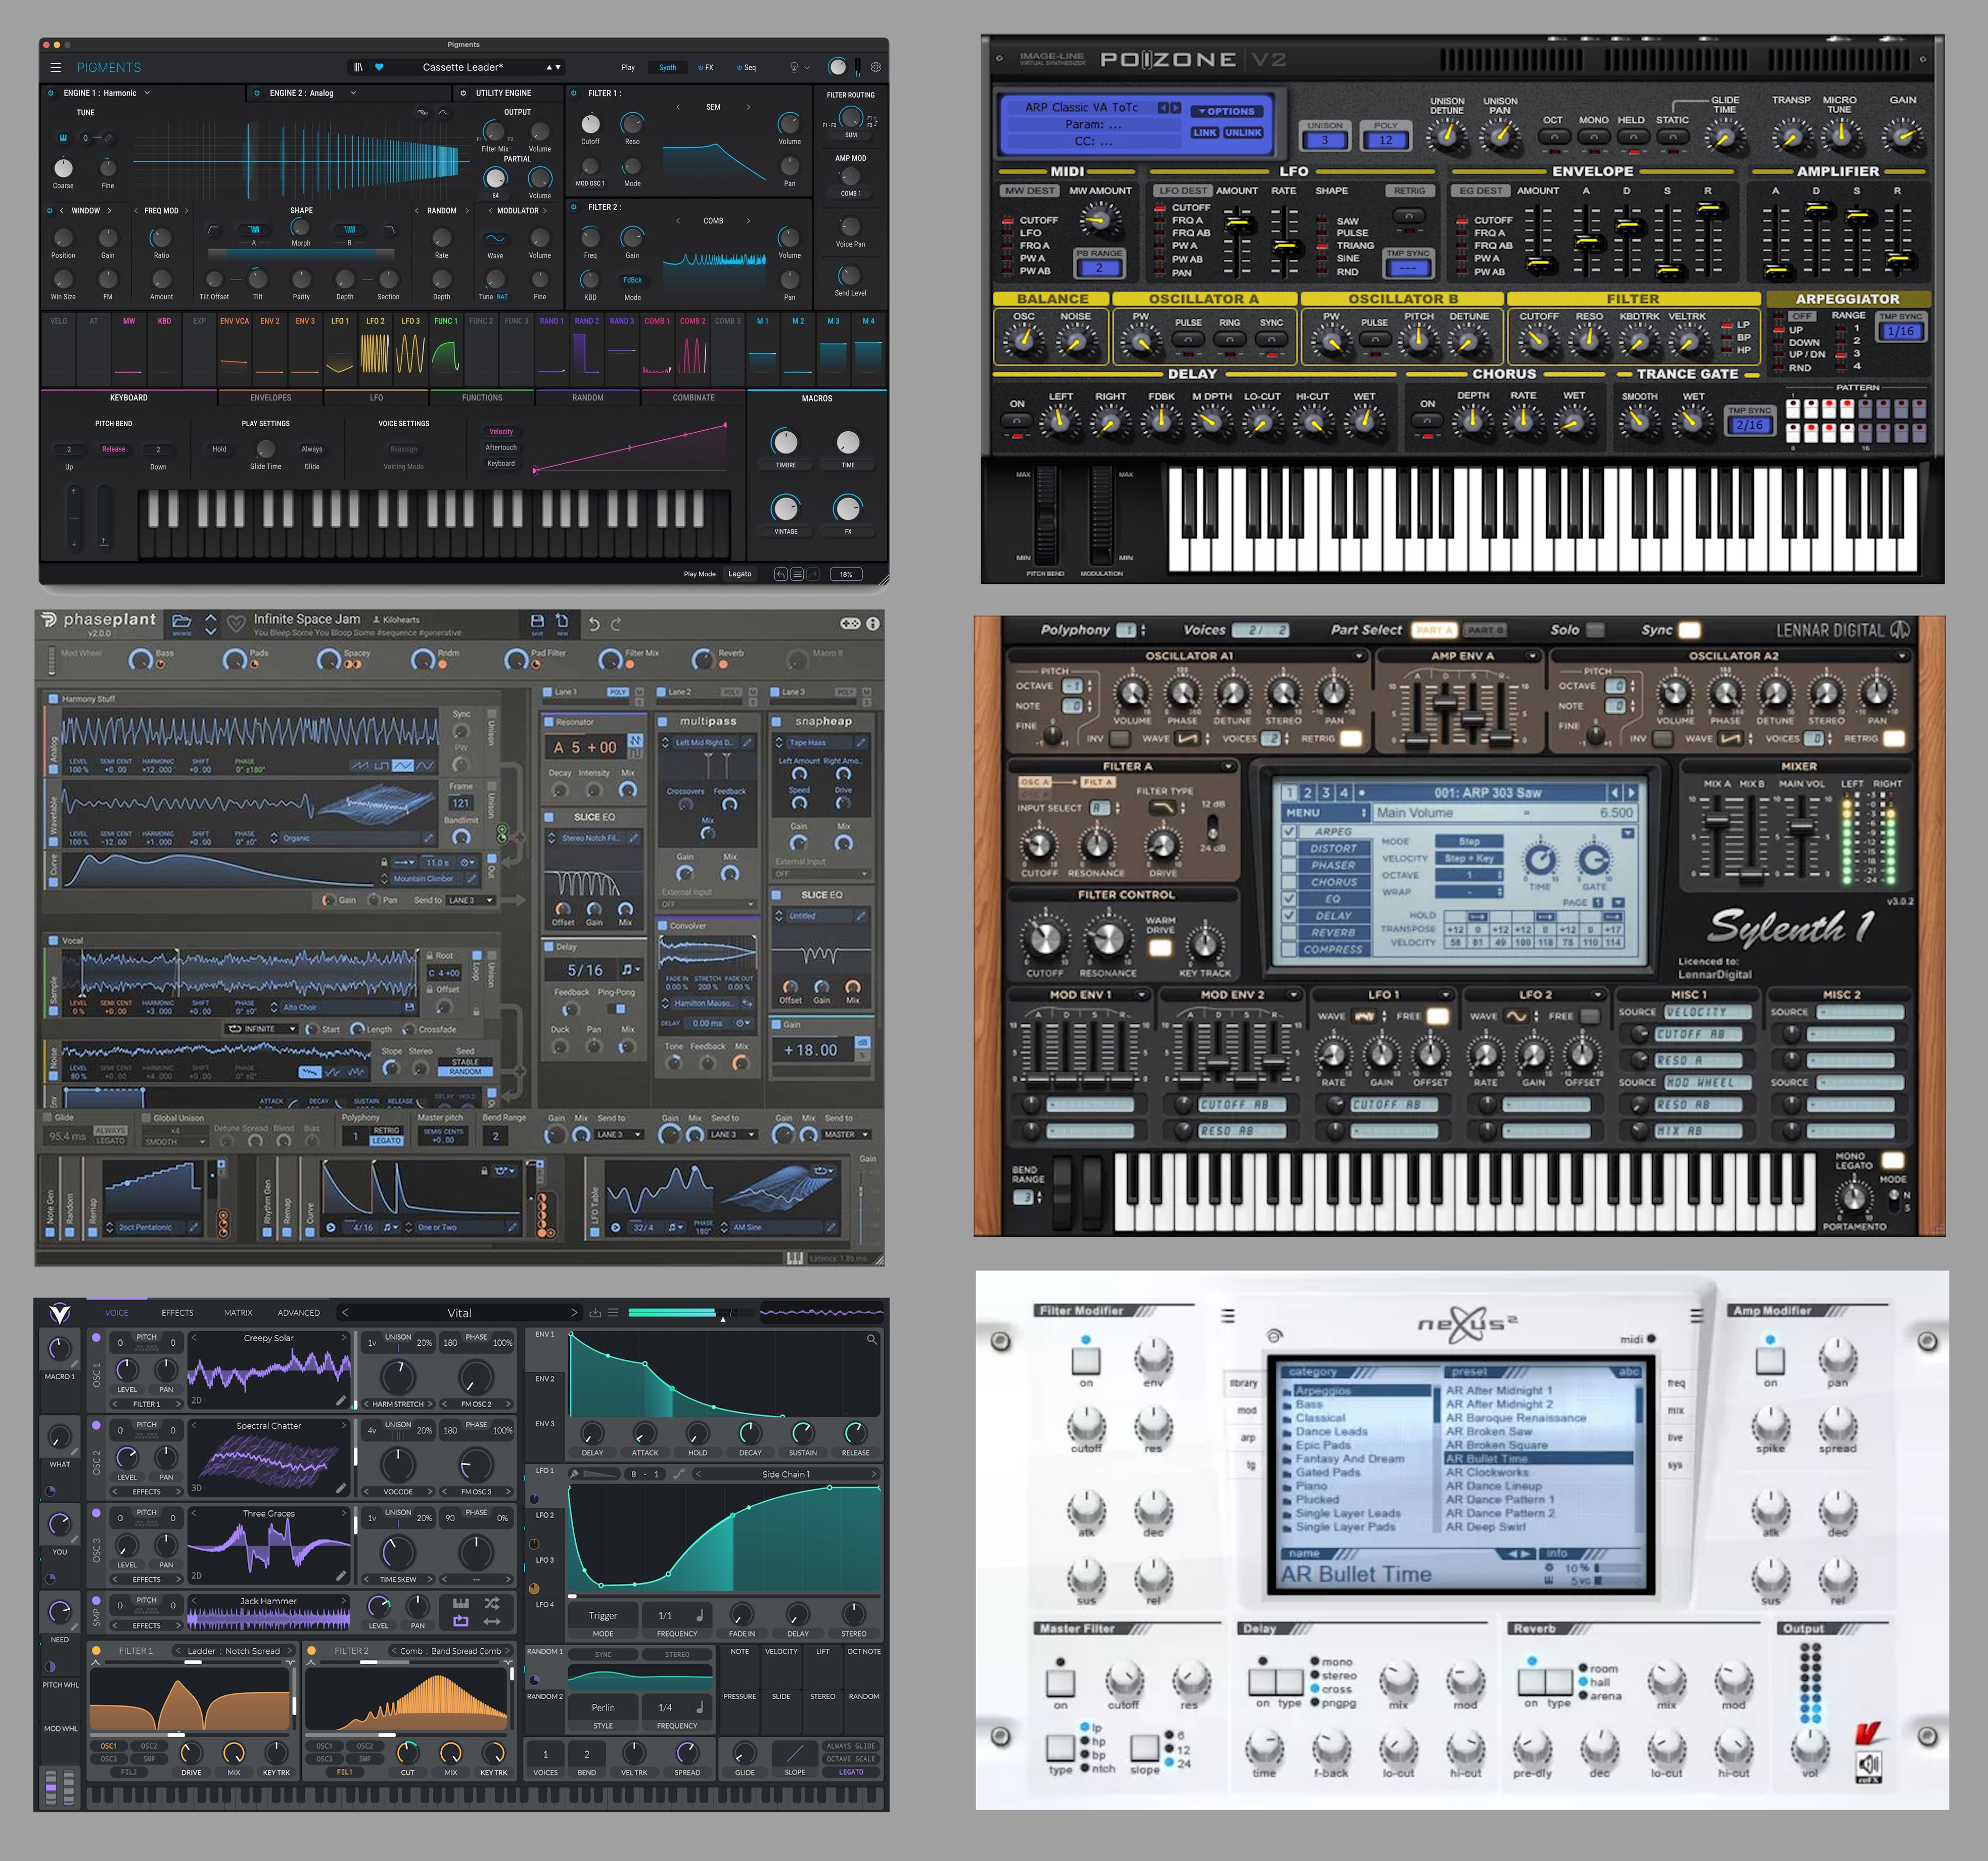This screenshot has width=1988, height=1861.
Task: Open the Oscillator A1 section dropdown arrow
Action: click(1358, 656)
